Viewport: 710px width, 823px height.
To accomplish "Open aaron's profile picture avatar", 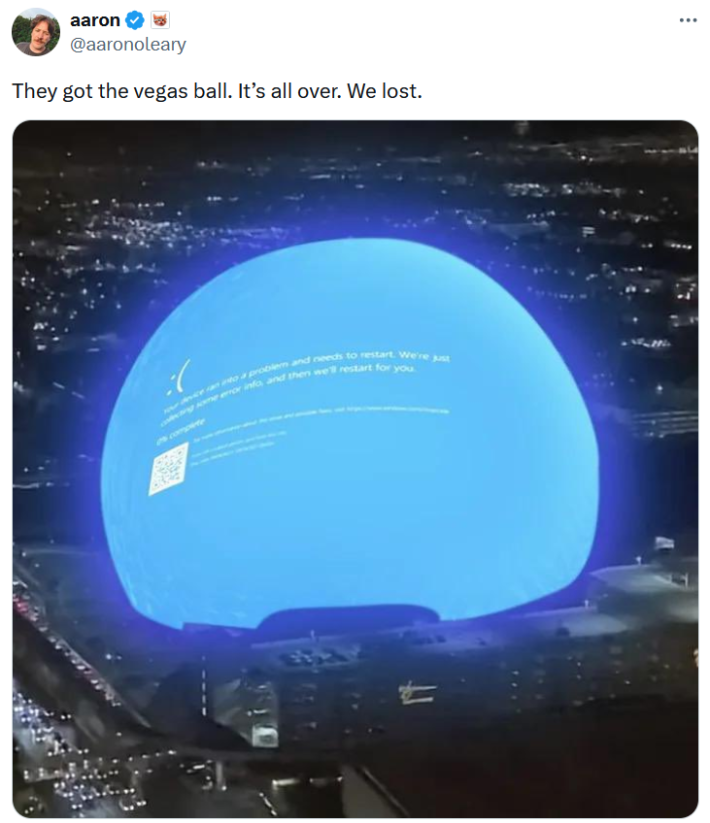I will click(x=36, y=32).
